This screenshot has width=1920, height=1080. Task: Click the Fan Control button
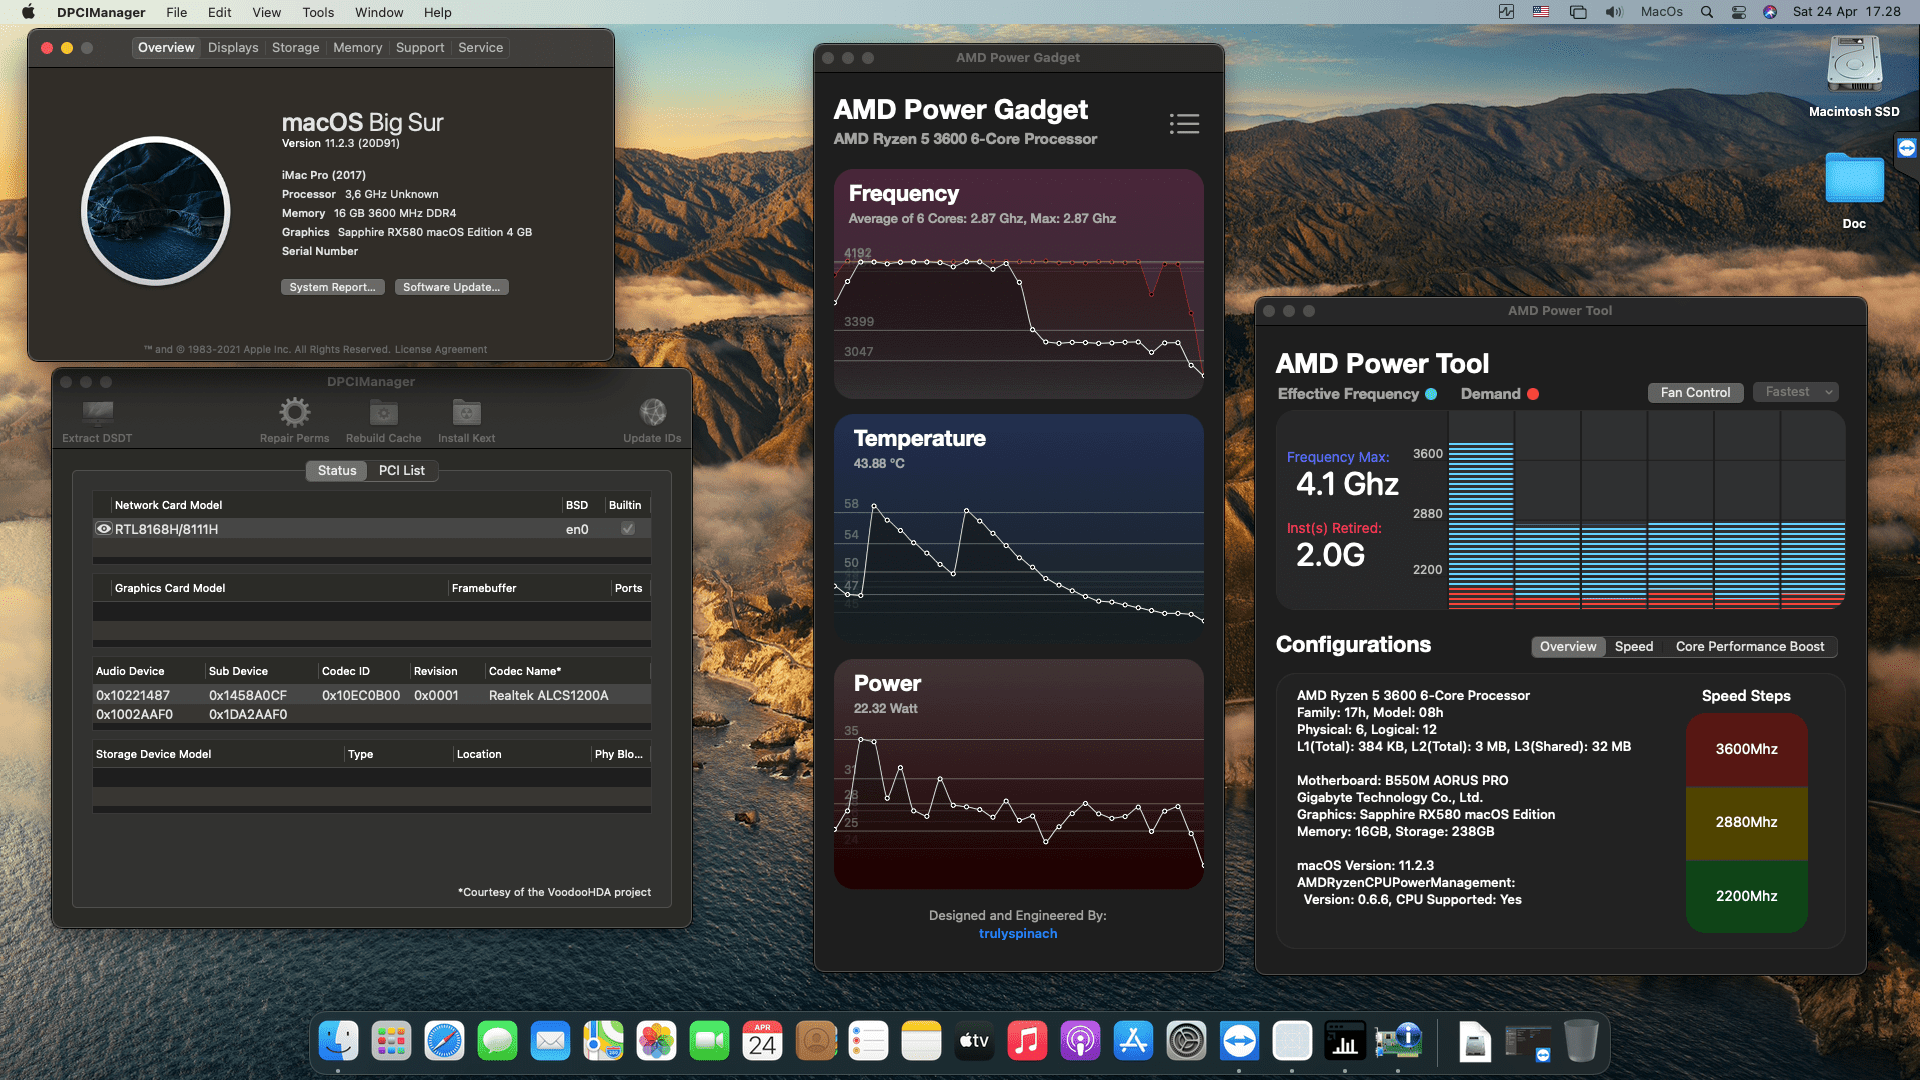point(1695,392)
